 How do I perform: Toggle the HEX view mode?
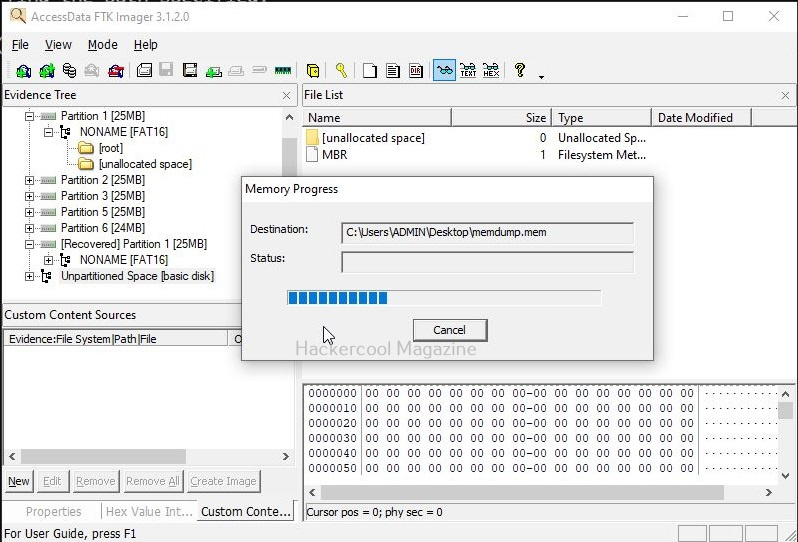491,70
